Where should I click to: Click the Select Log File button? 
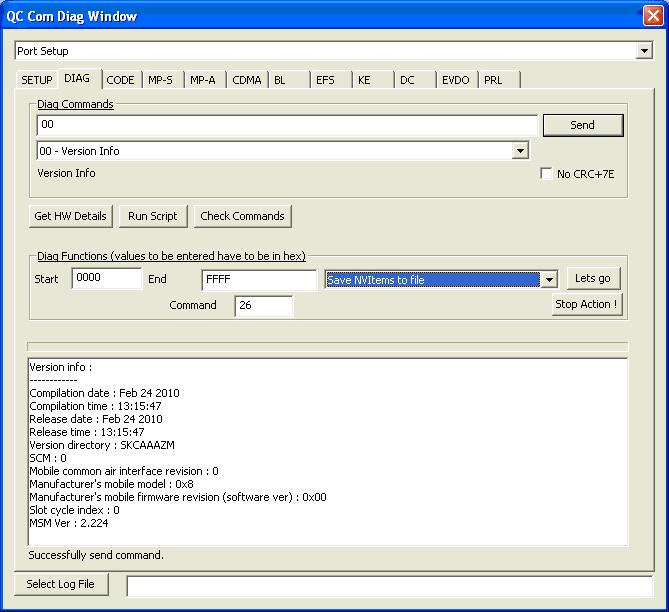pyautogui.click(x=61, y=584)
